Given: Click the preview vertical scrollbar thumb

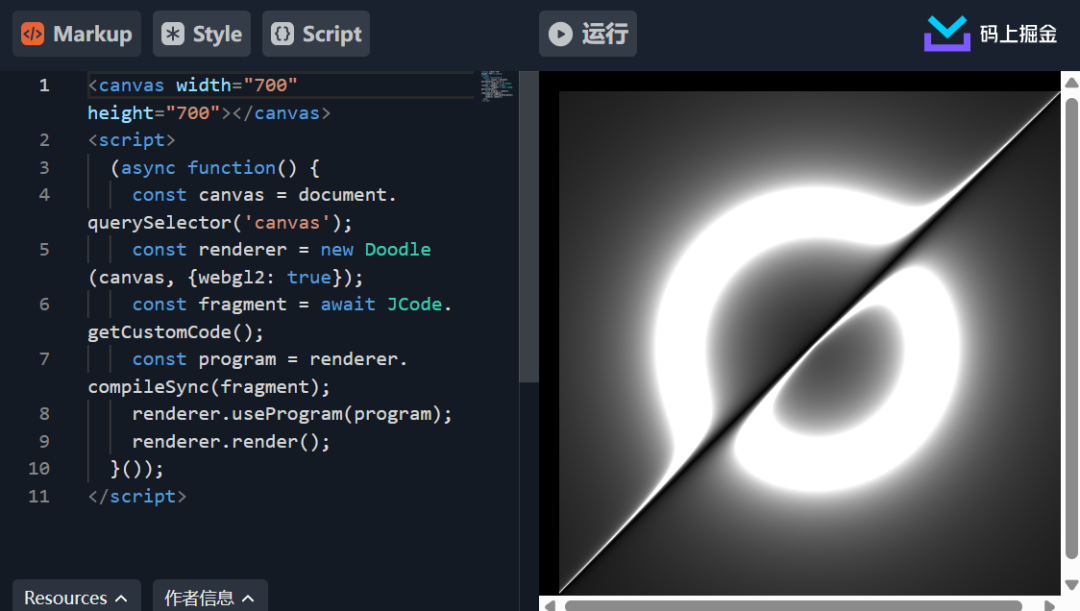Looking at the screenshot, I should click(x=1071, y=328).
